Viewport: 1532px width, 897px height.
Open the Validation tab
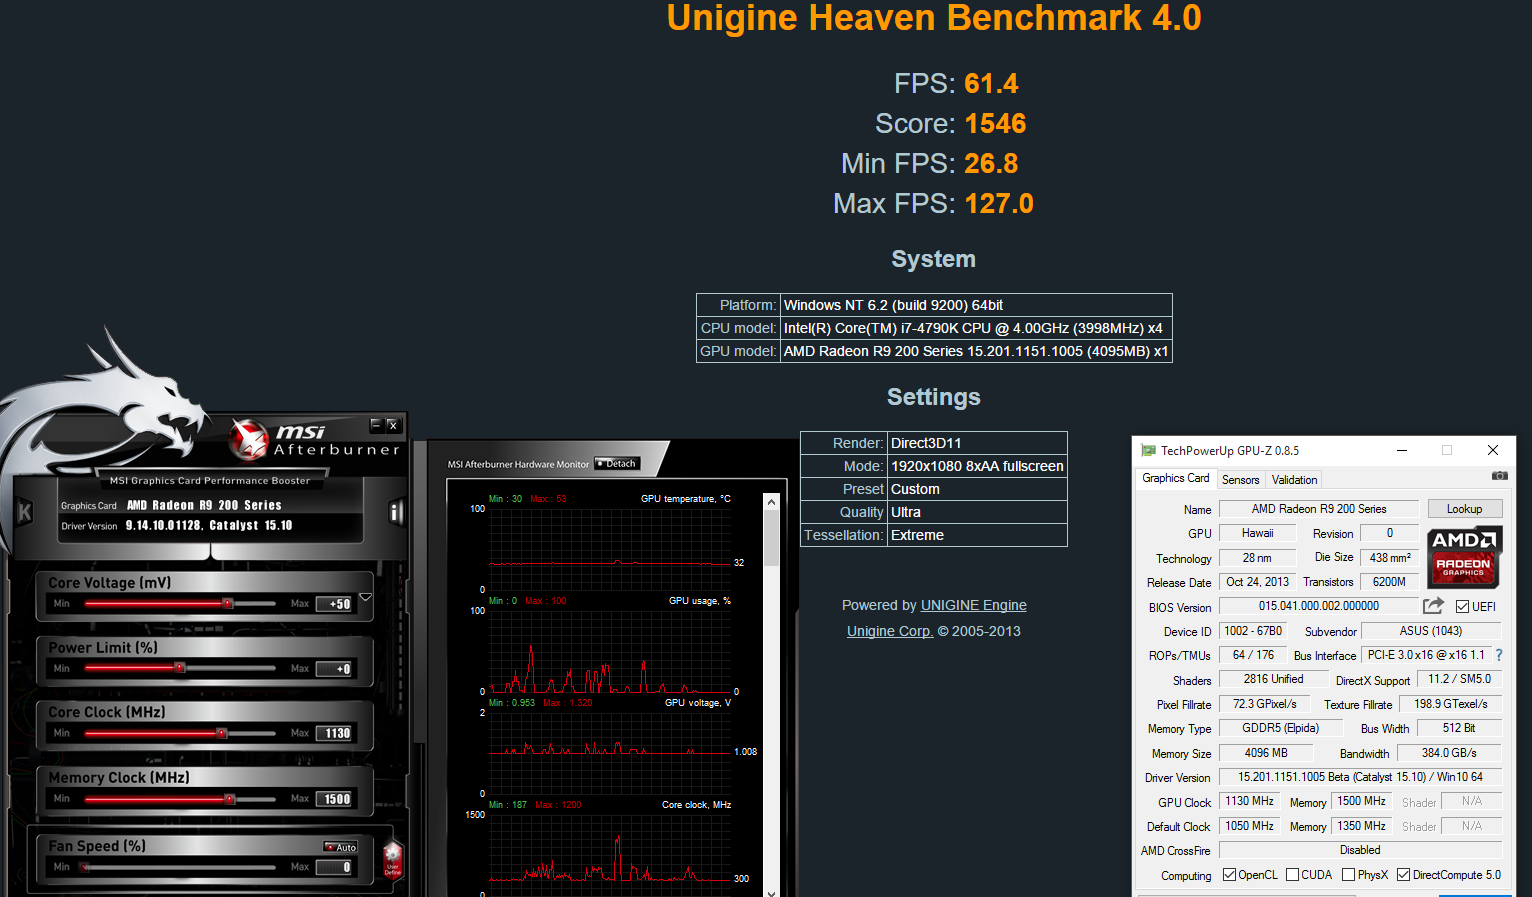pyautogui.click(x=1294, y=479)
